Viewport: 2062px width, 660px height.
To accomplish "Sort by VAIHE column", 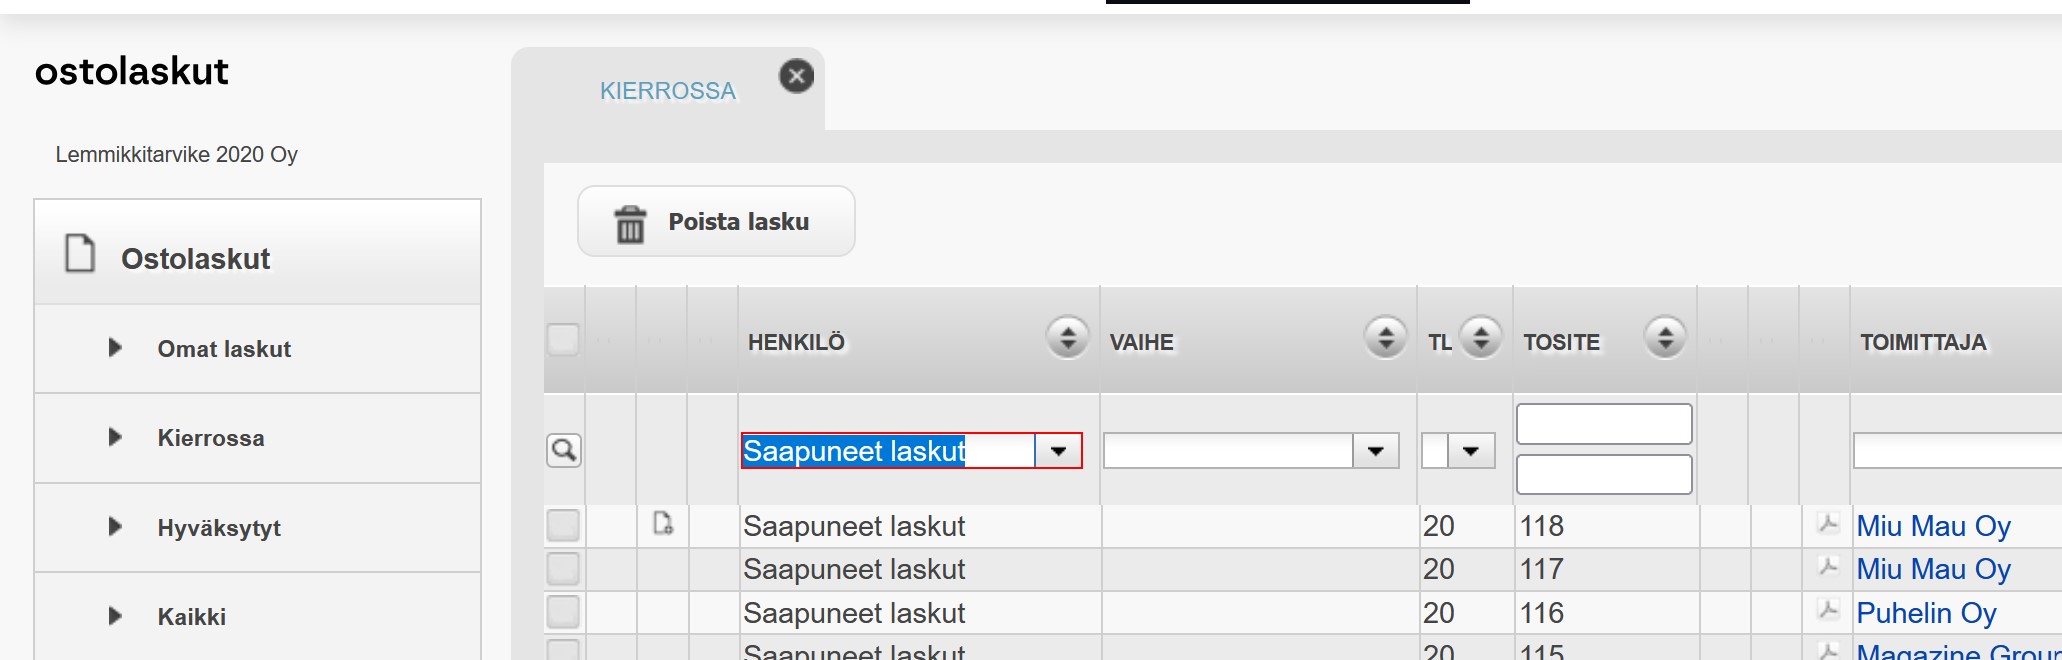I will pos(1386,338).
